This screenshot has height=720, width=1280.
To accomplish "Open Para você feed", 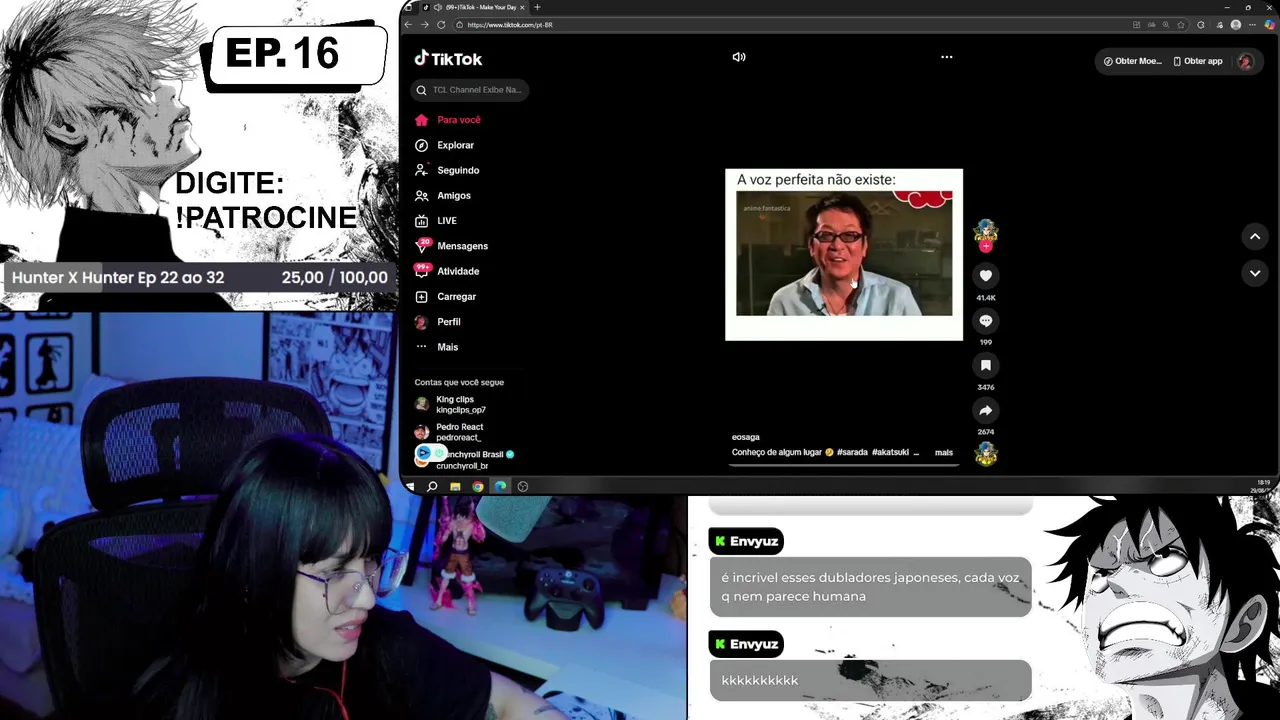I will click(448, 120).
